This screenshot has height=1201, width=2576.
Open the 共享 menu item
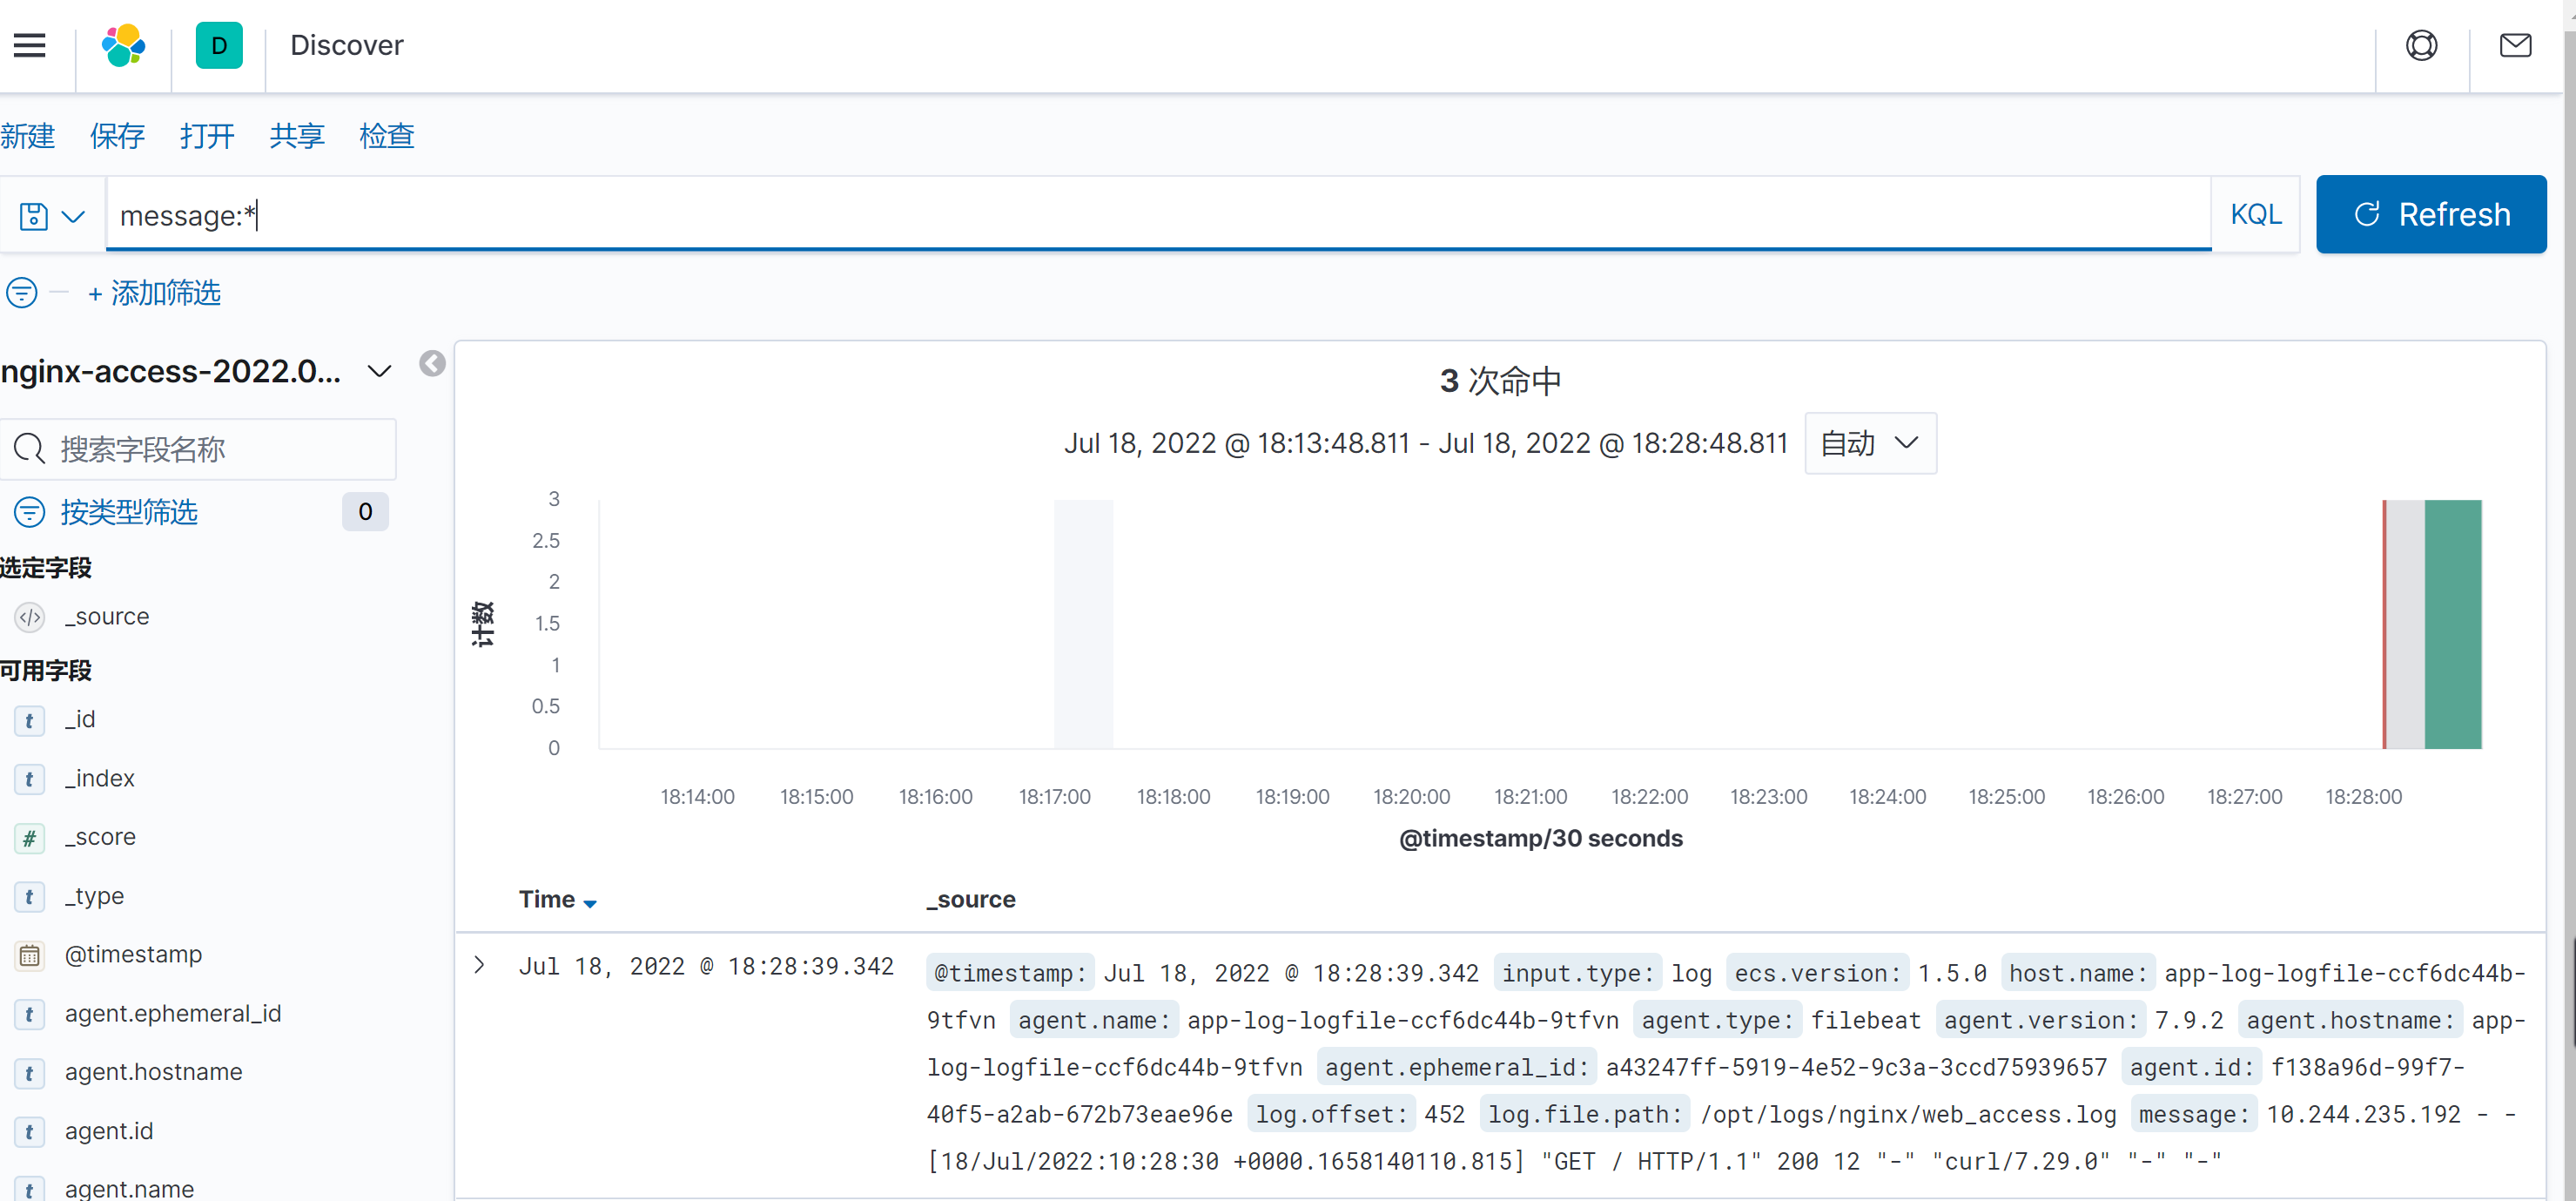point(296,136)
